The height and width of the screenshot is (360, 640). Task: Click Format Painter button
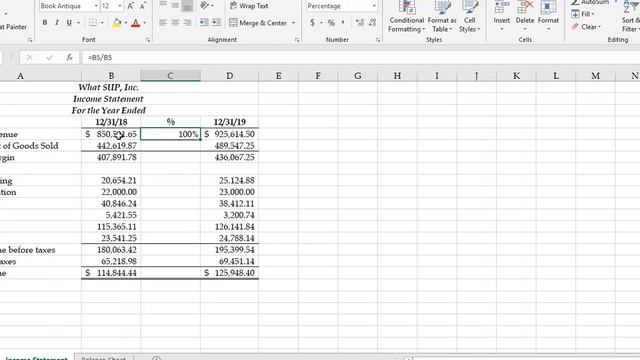pyautogui.click(x=13, y=27)
